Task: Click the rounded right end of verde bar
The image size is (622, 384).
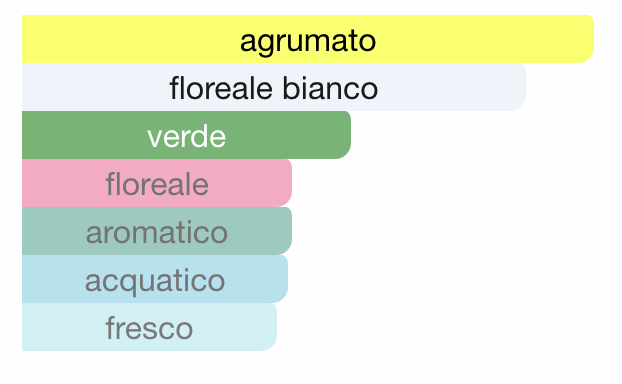Action: pos(344,135)
